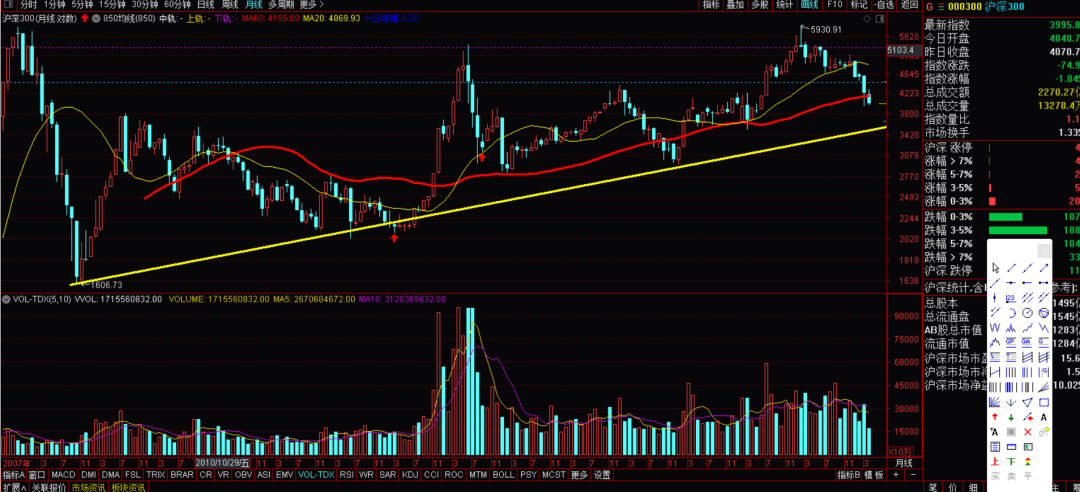Switch to the 日线 daily chart

(205, 5)
